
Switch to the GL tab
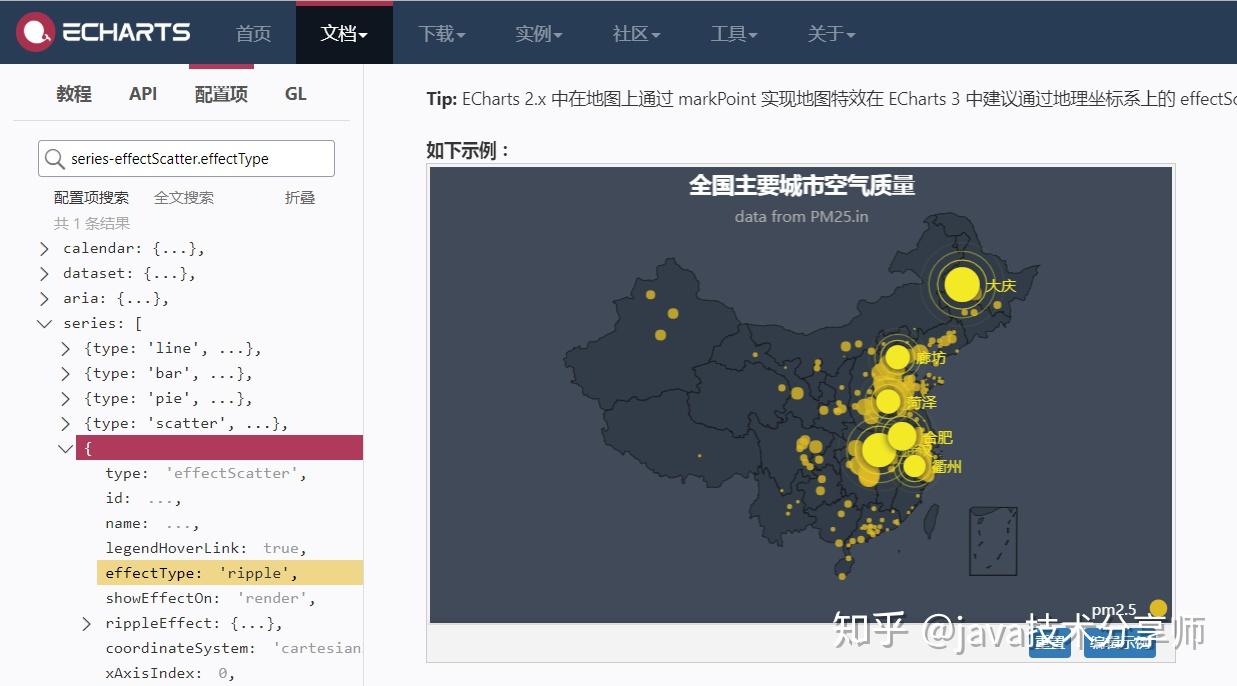coord(295,93)
